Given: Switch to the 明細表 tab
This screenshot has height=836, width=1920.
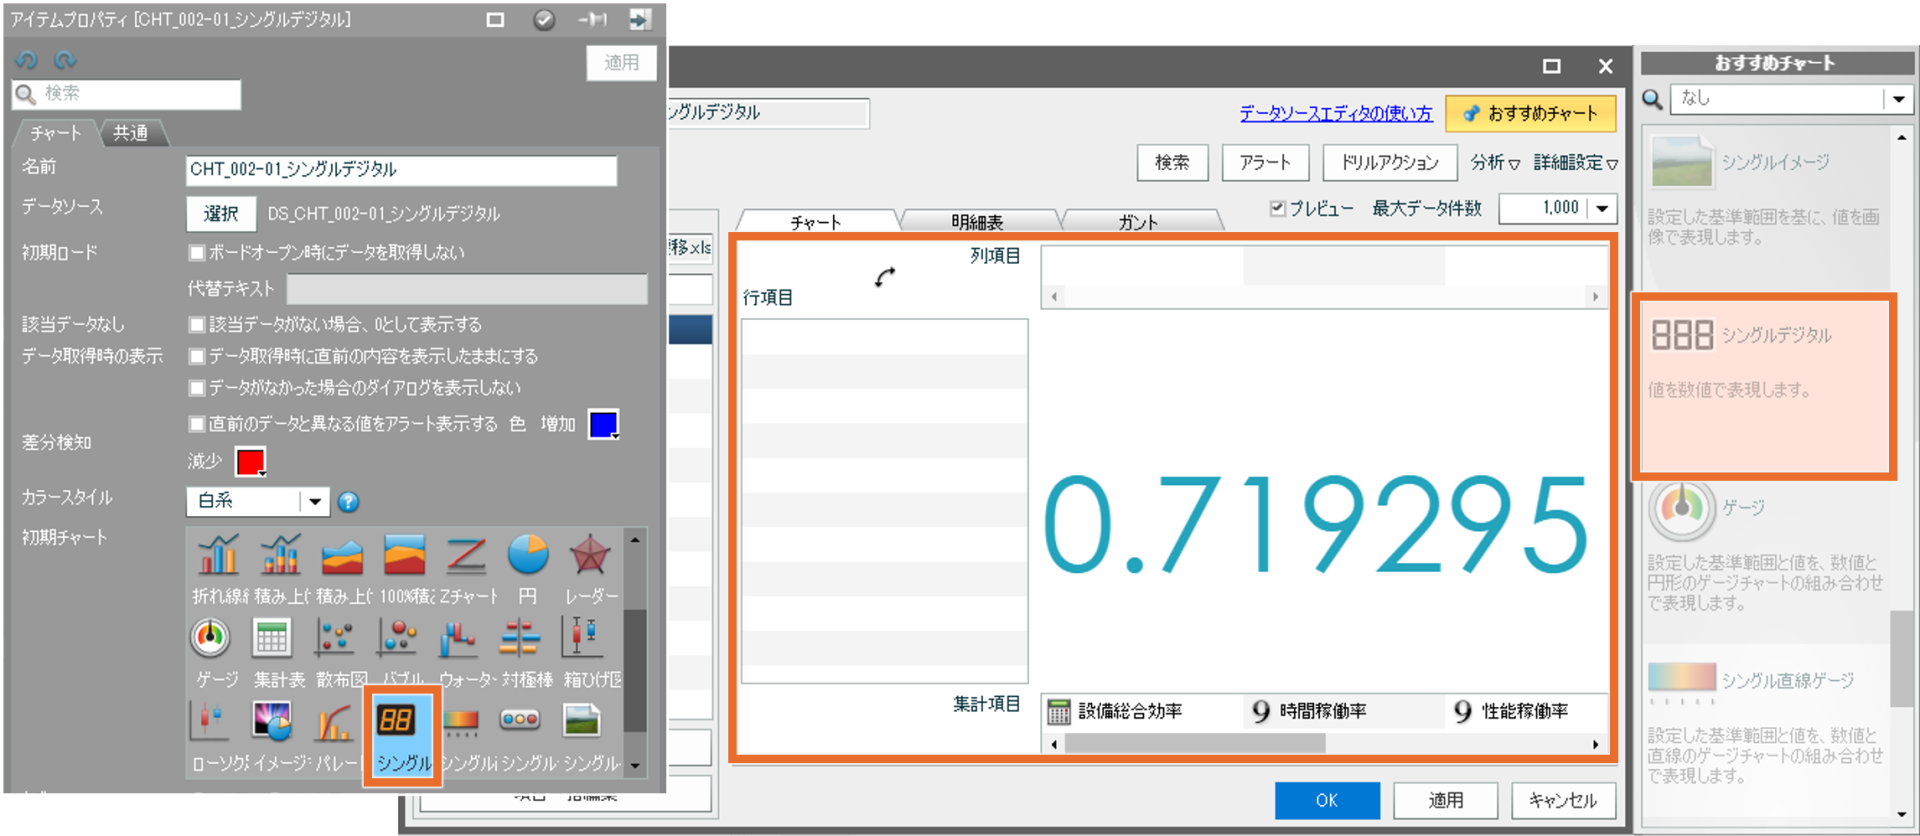Looking at the screenshot, I should 977,221.
